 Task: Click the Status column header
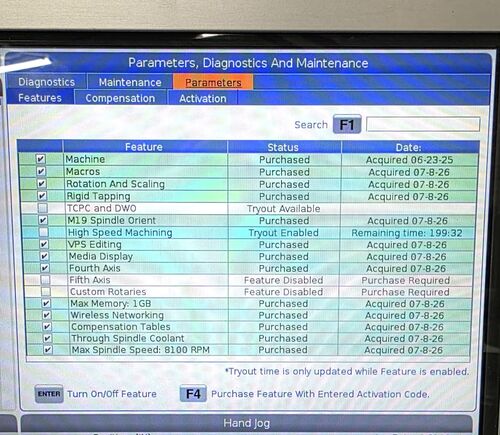(x=283, y=147)
